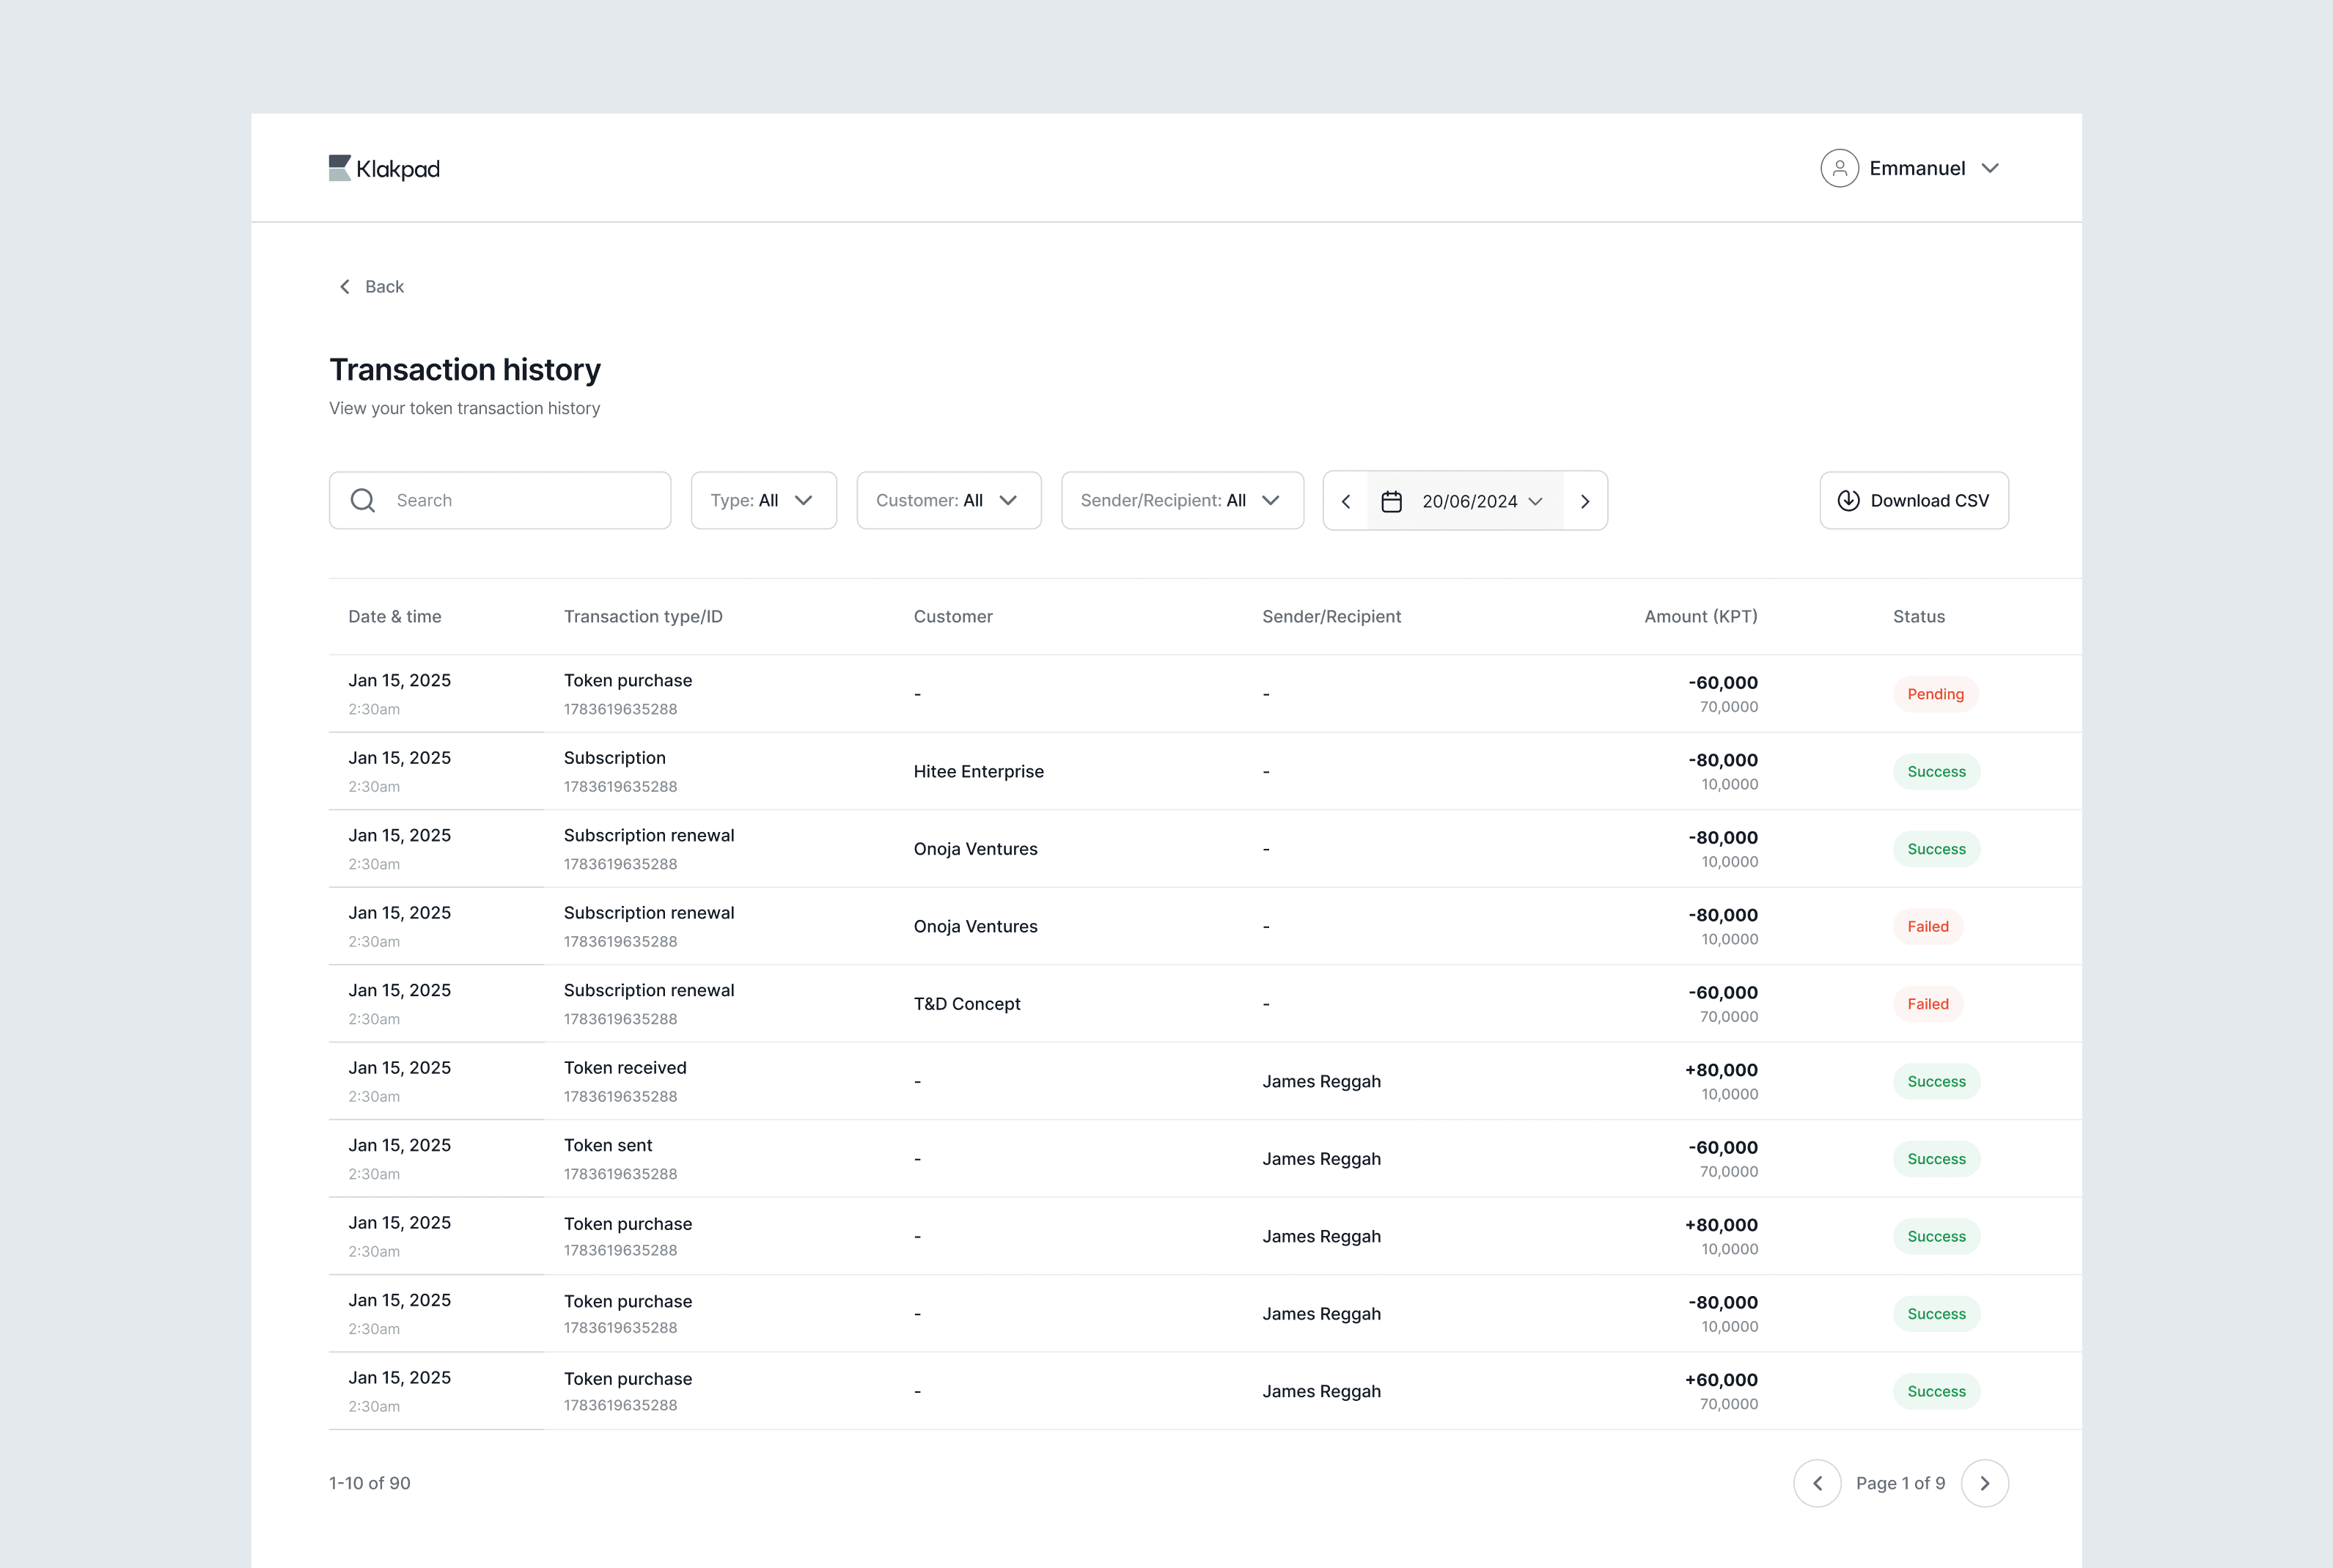Advance to next date with right arrow
The height and width of the screenshot is (1568, 2333).
pyautogui.click(x=1585, y=501)
